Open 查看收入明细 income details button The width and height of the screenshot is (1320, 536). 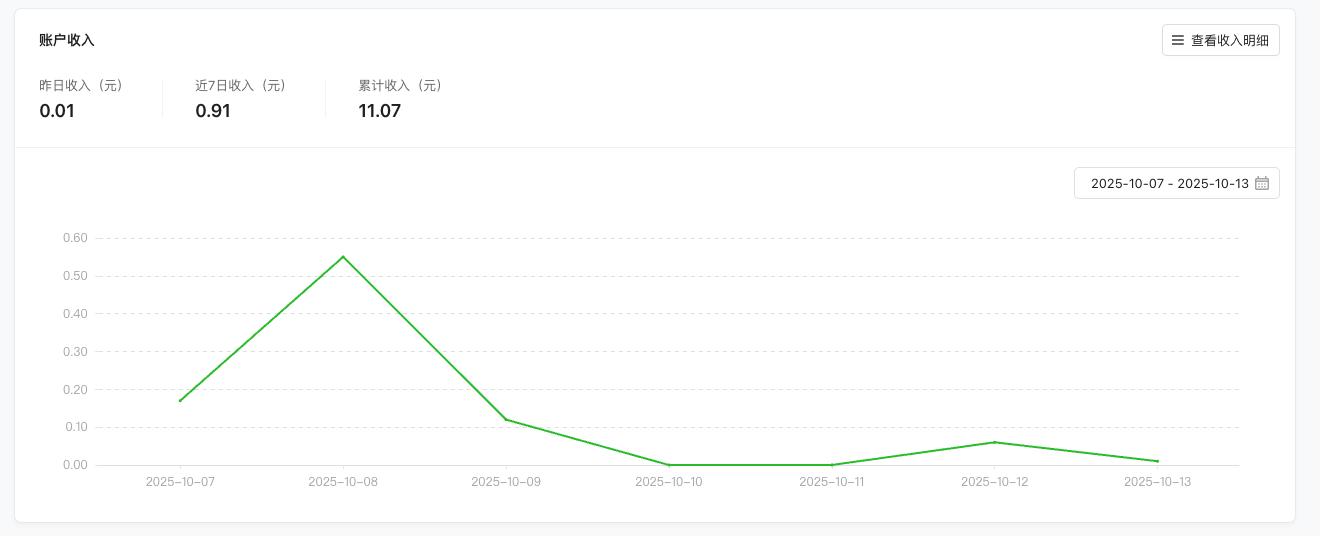tap(1220, 41)
